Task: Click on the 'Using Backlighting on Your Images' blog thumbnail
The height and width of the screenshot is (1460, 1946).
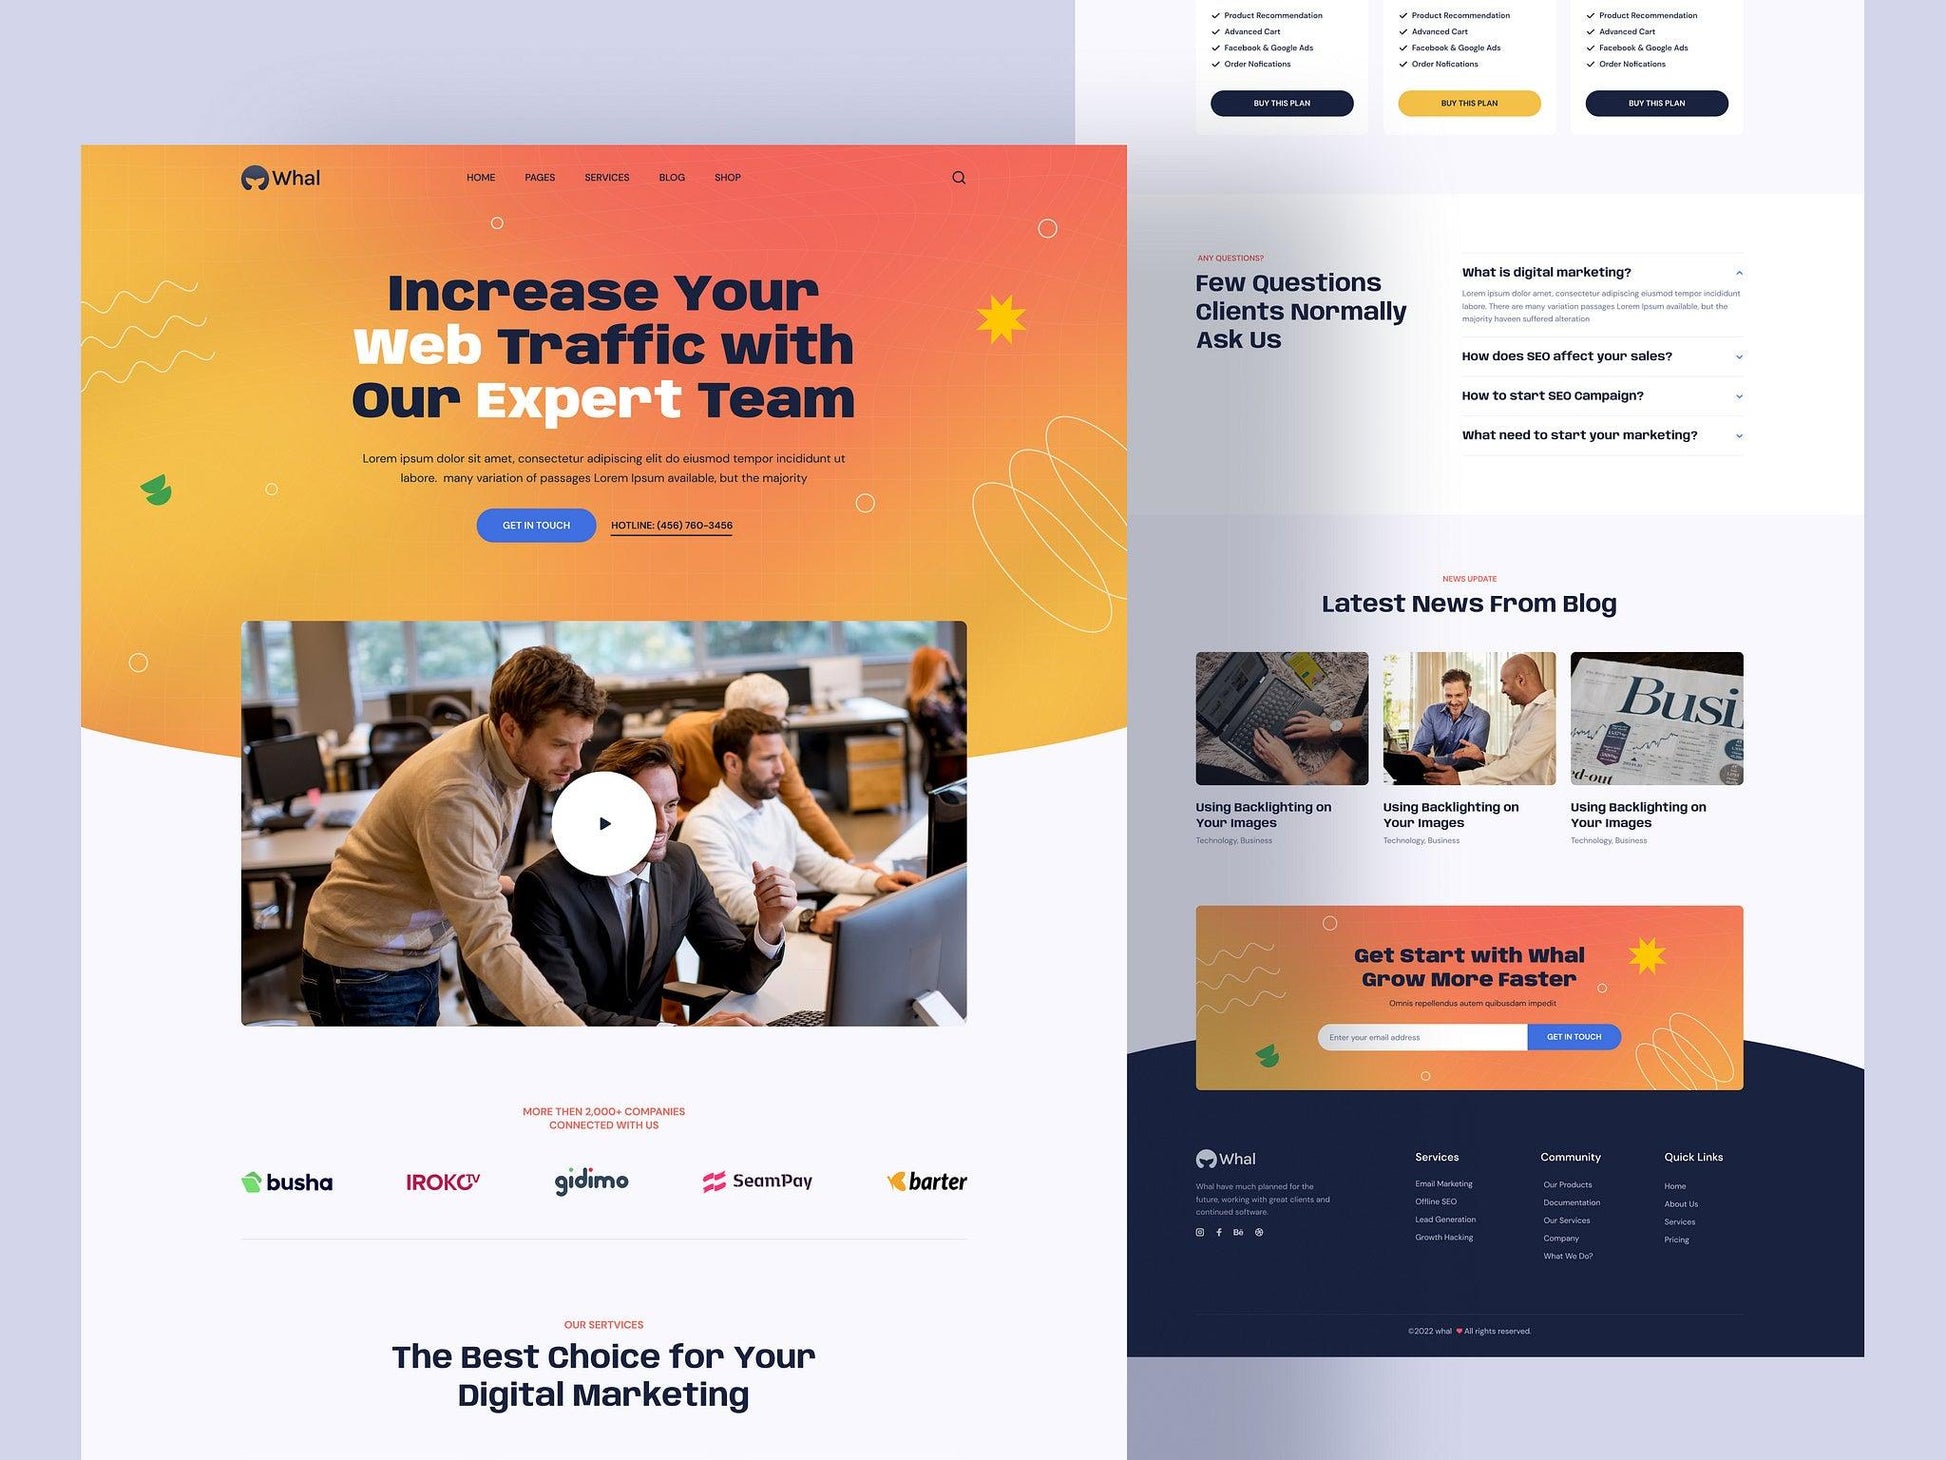Action: point(1280,718)
